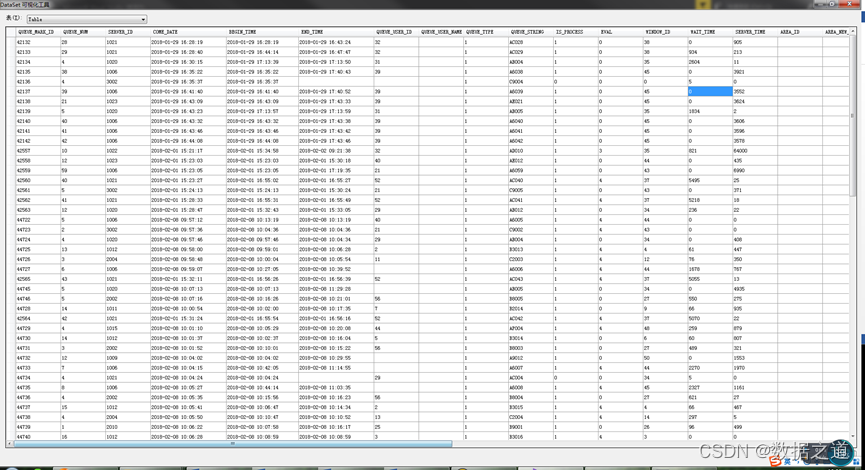Sort by QUEUE_MARK_ID column header
The width and height of the screenshot is (865, 470).
click(x=38, y=32)
